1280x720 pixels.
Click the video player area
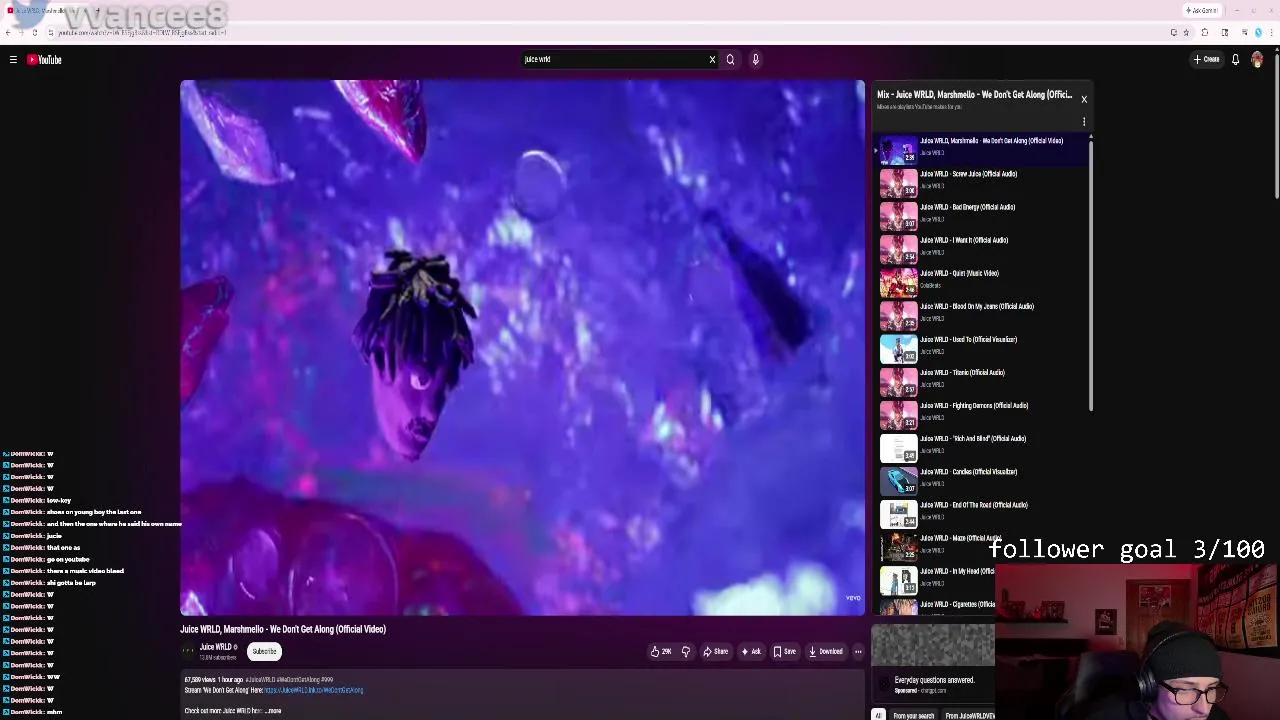click(x=522, y=348)
